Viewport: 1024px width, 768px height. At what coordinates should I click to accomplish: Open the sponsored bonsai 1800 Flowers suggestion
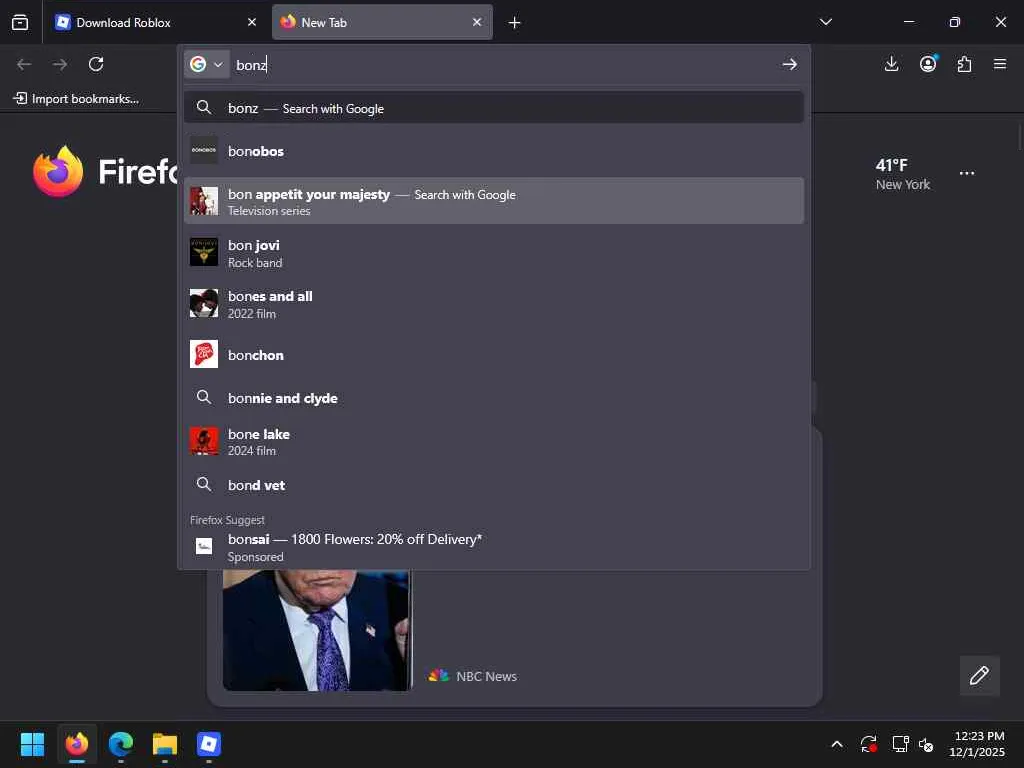(494, 547)
